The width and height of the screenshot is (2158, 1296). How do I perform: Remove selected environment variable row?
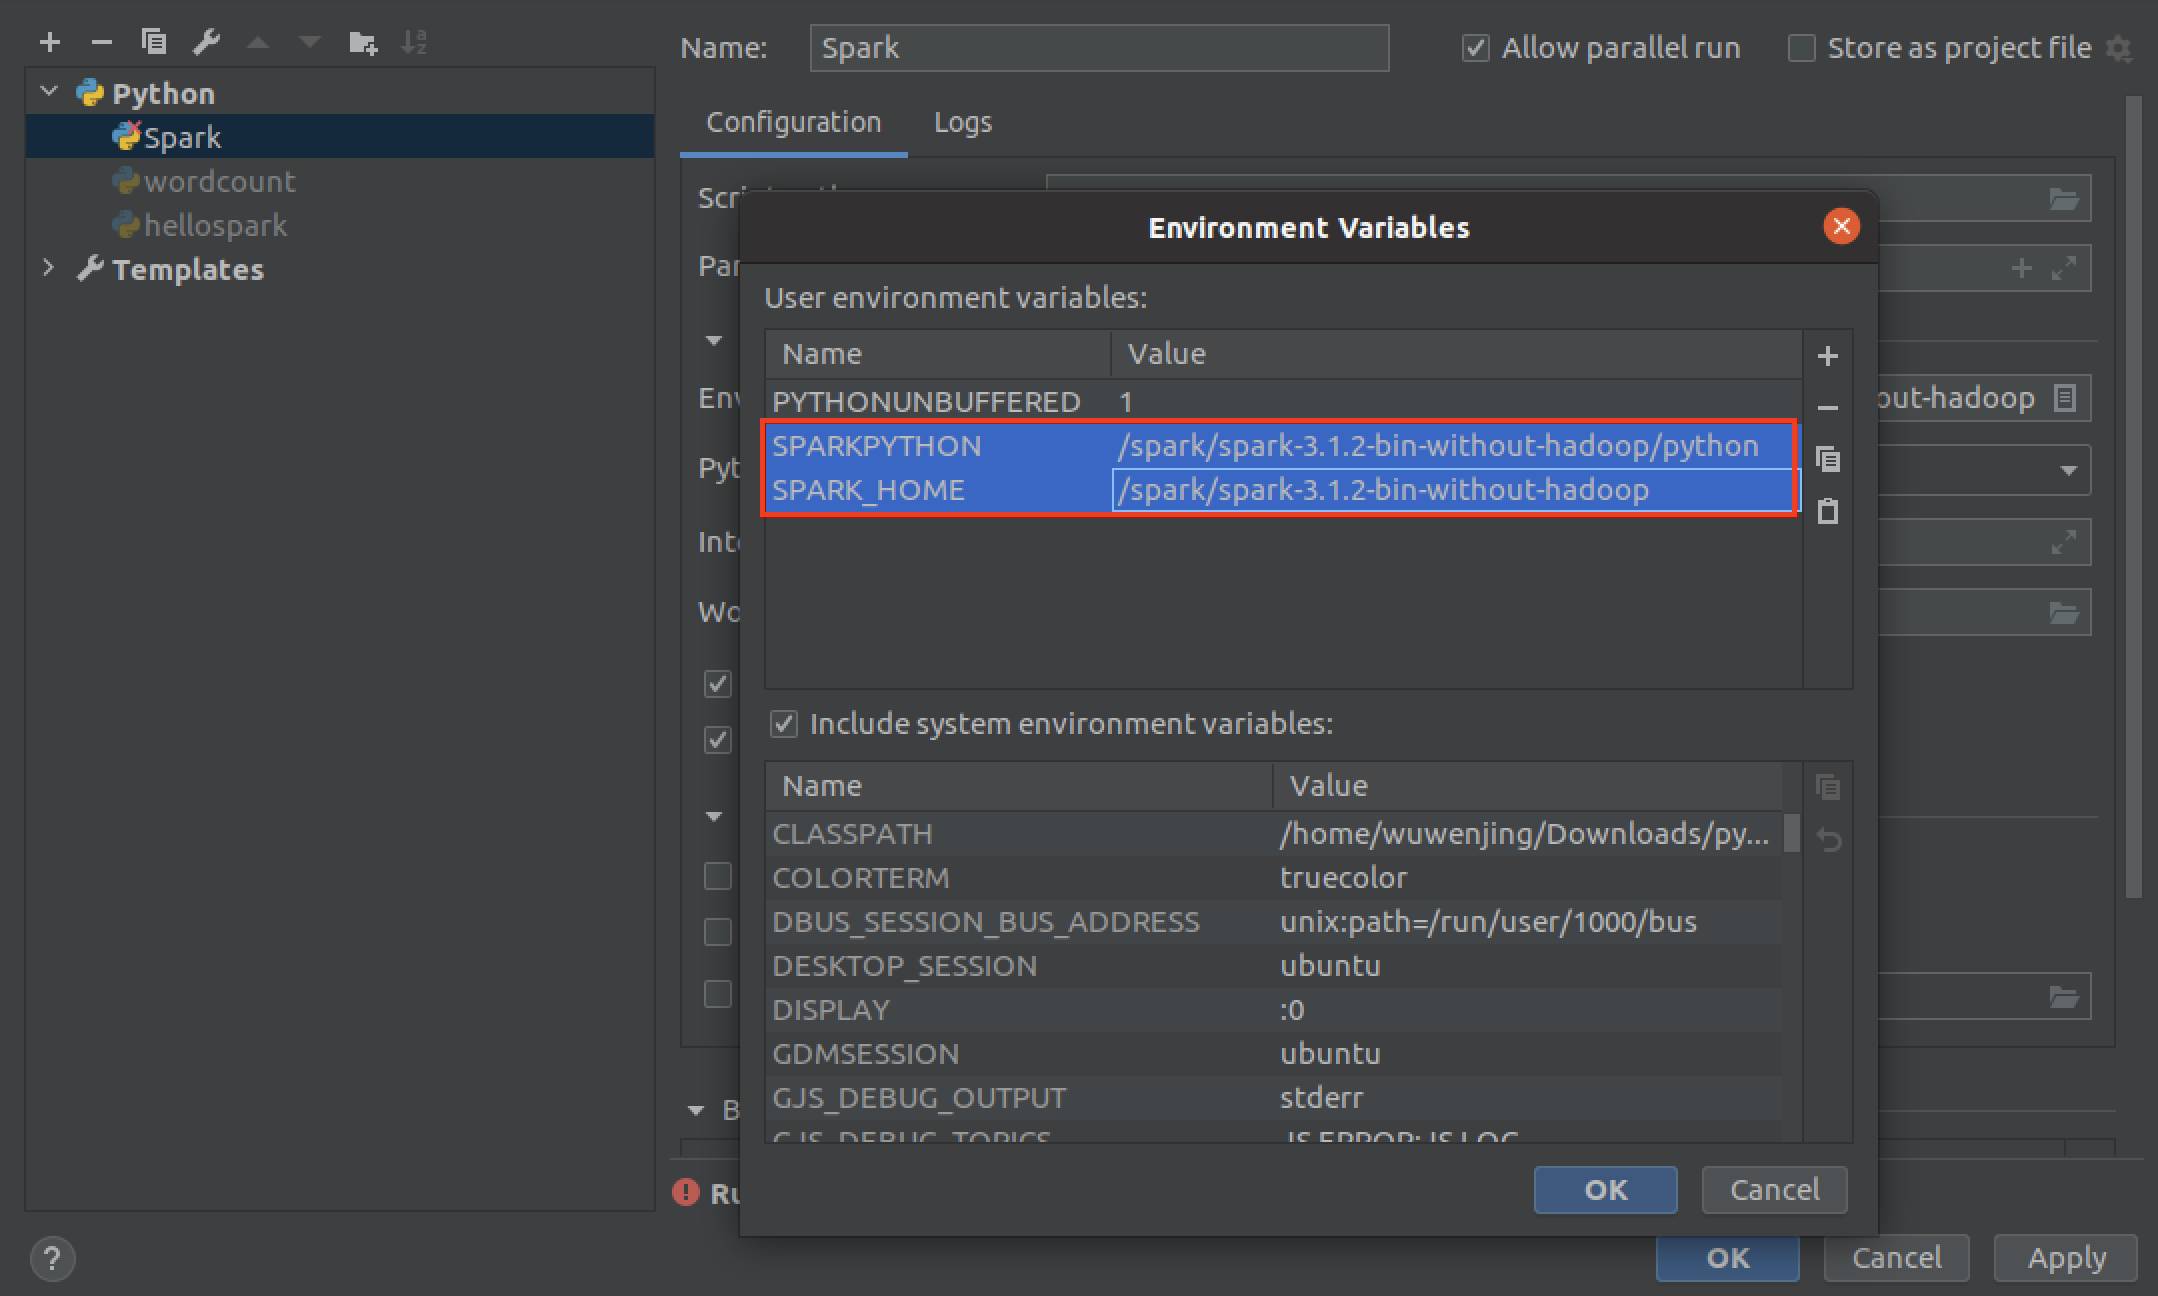pyautogui.click(x=1827, y=408)
